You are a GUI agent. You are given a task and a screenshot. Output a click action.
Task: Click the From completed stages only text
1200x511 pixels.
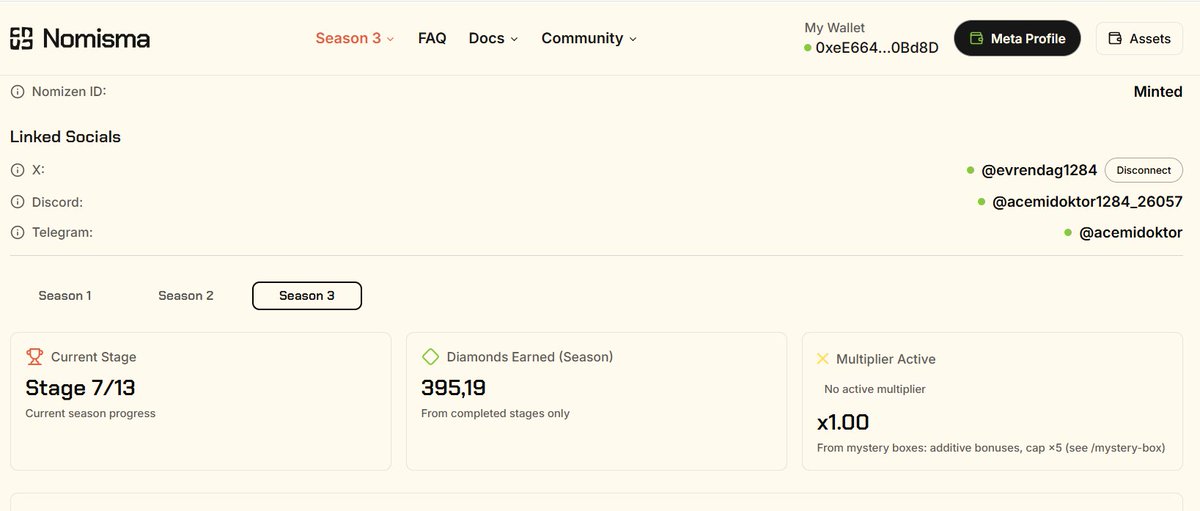(x=495, y=413)
